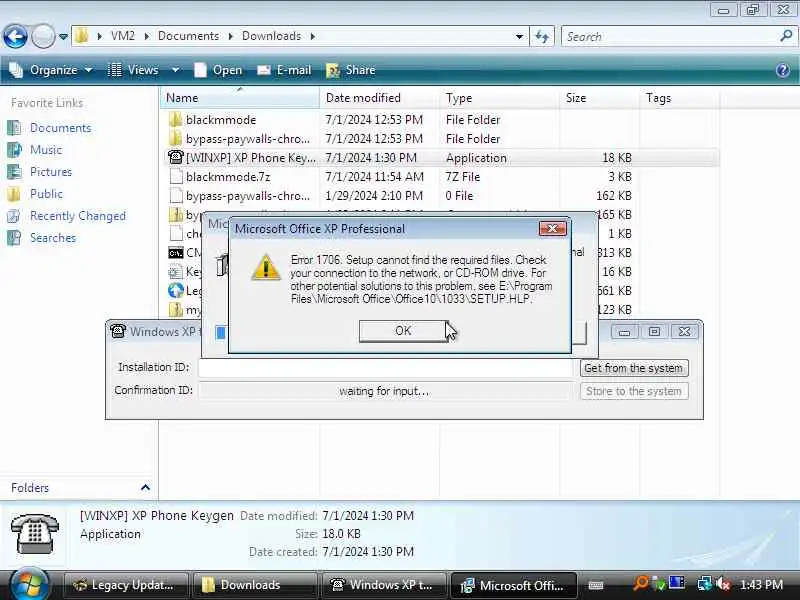Click the Get from the system button
Screen dimensions: 800x600
tap(634, 368)
